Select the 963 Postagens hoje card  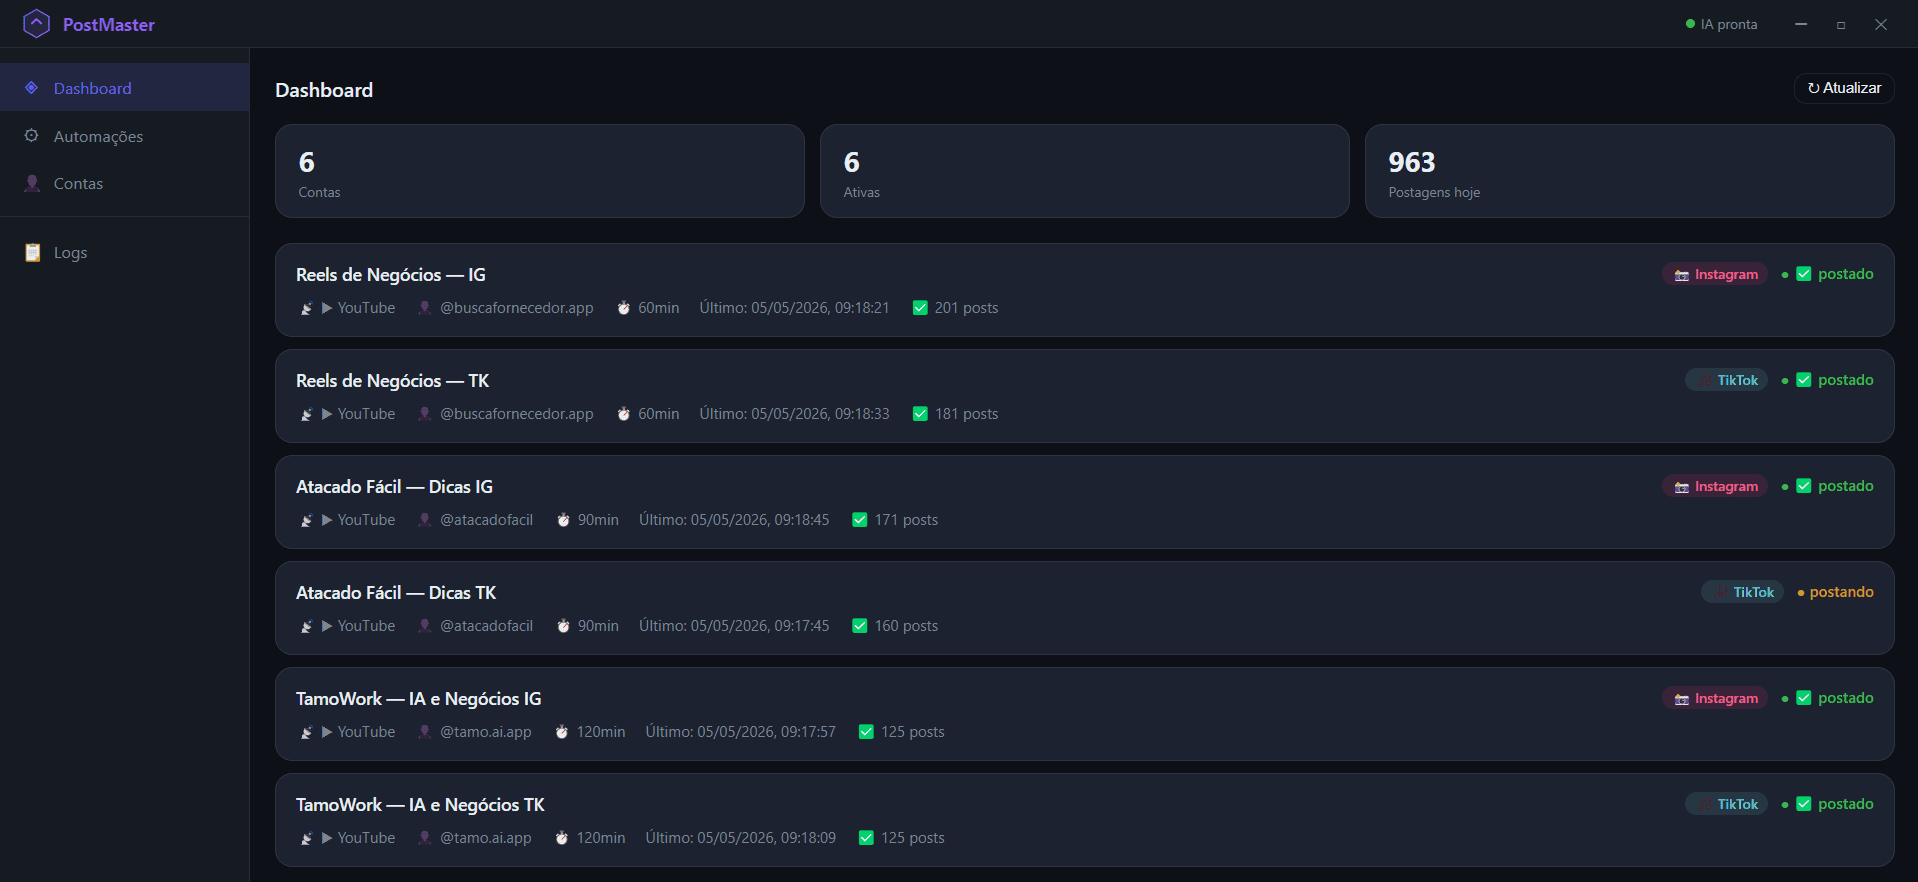point(1630,171)
